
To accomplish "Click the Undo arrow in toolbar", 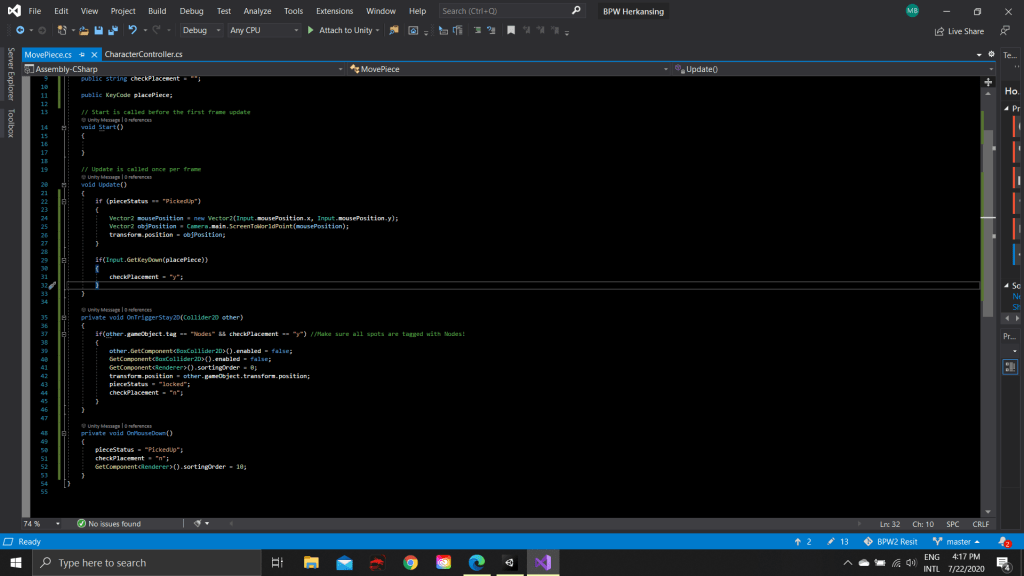I will 132,31.
